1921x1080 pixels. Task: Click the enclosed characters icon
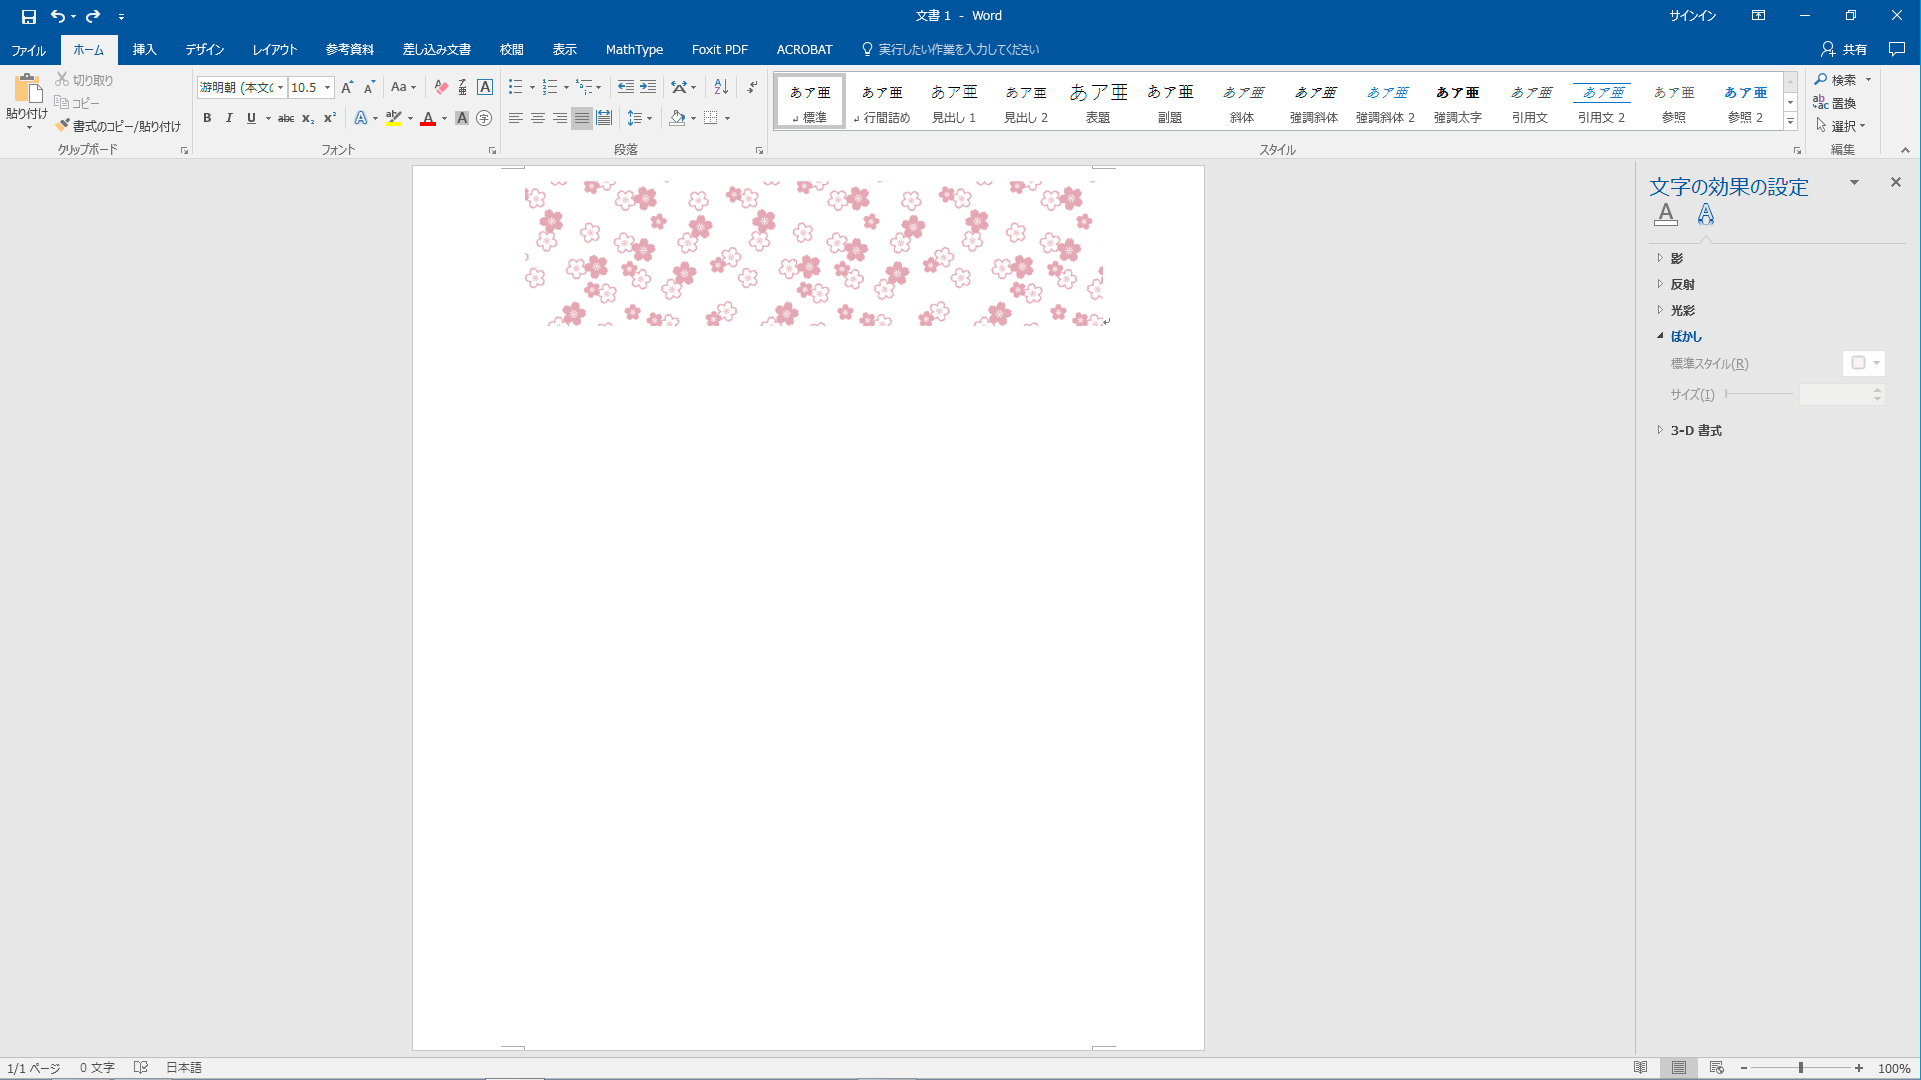(x=484, y=118)
